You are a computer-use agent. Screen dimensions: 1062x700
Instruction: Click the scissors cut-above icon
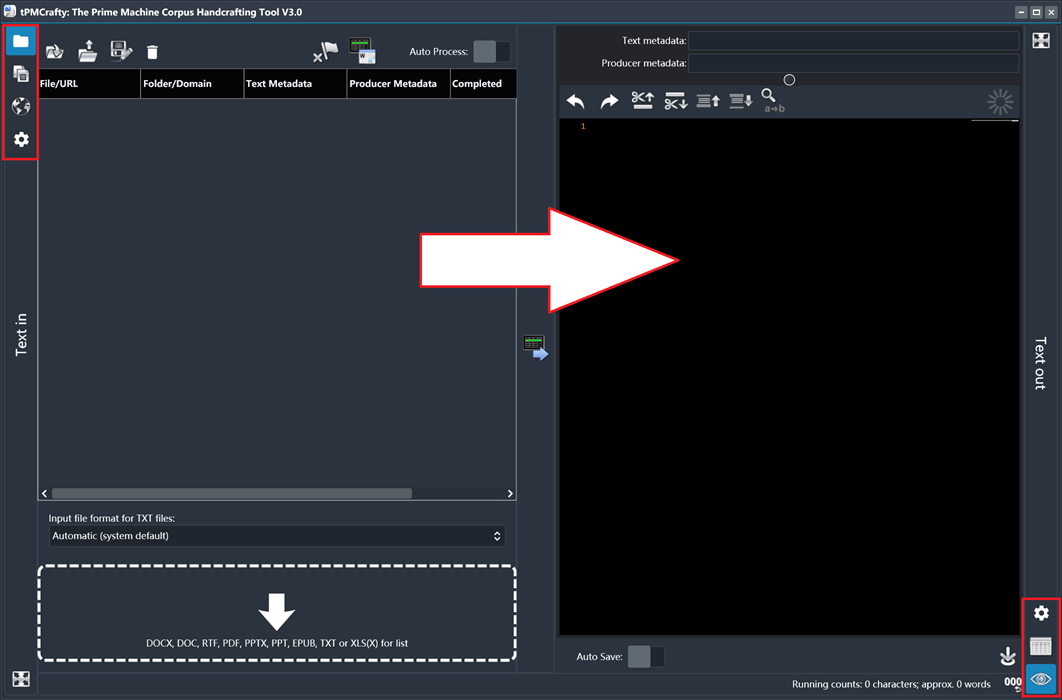[x=642, y=101]
